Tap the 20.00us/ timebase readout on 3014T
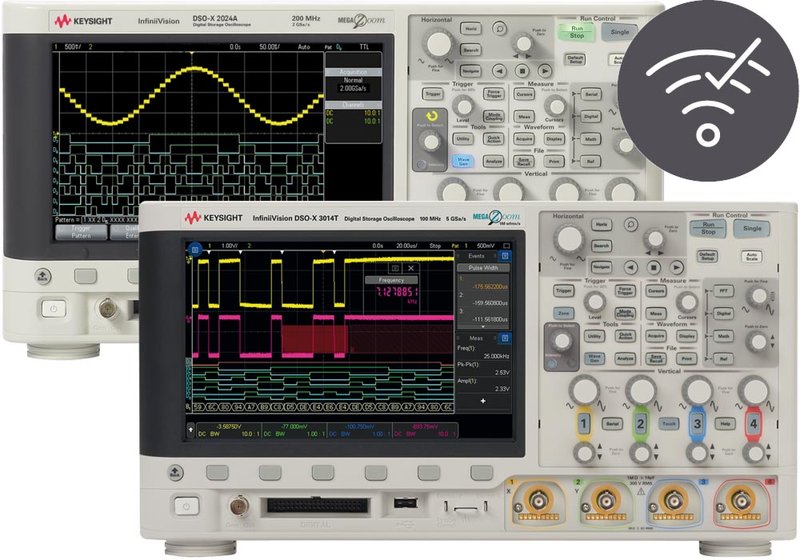 406,245
